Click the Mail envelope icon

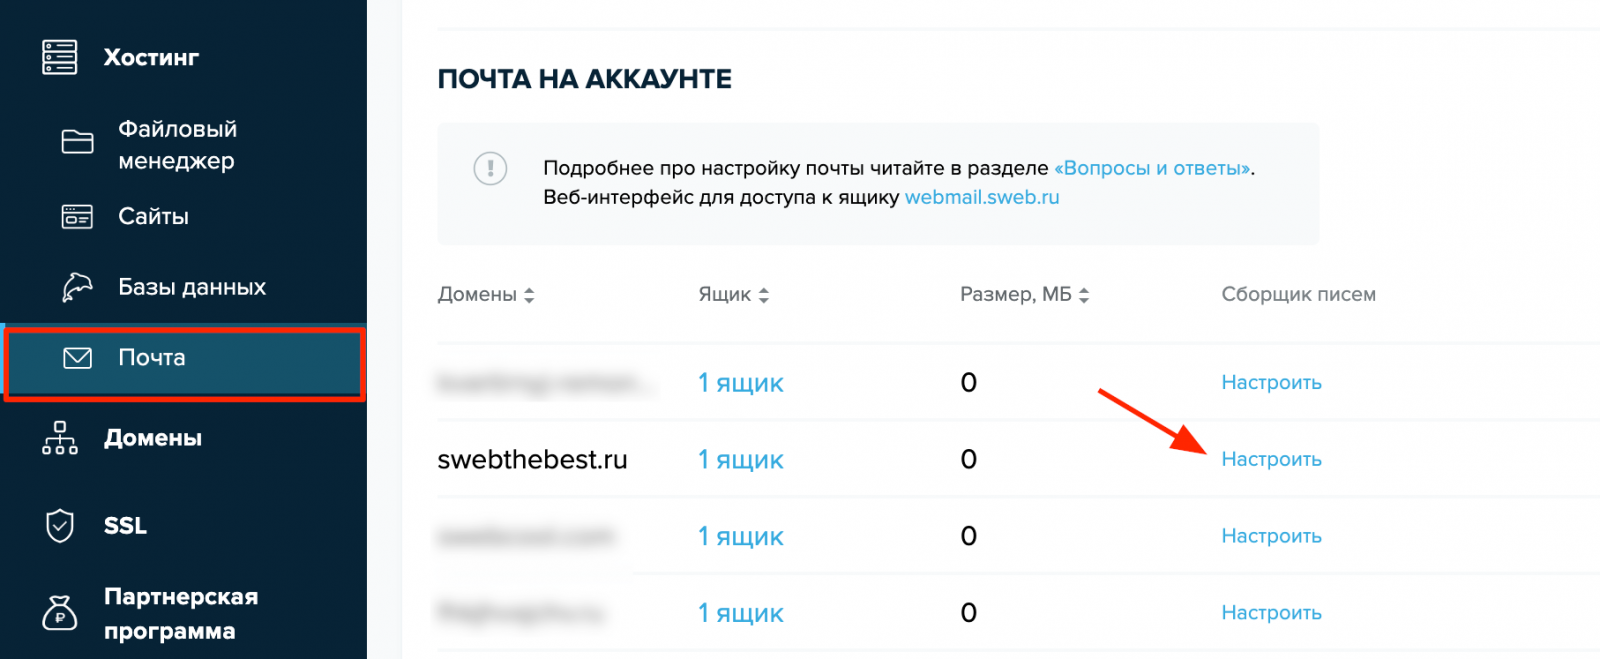77,358
